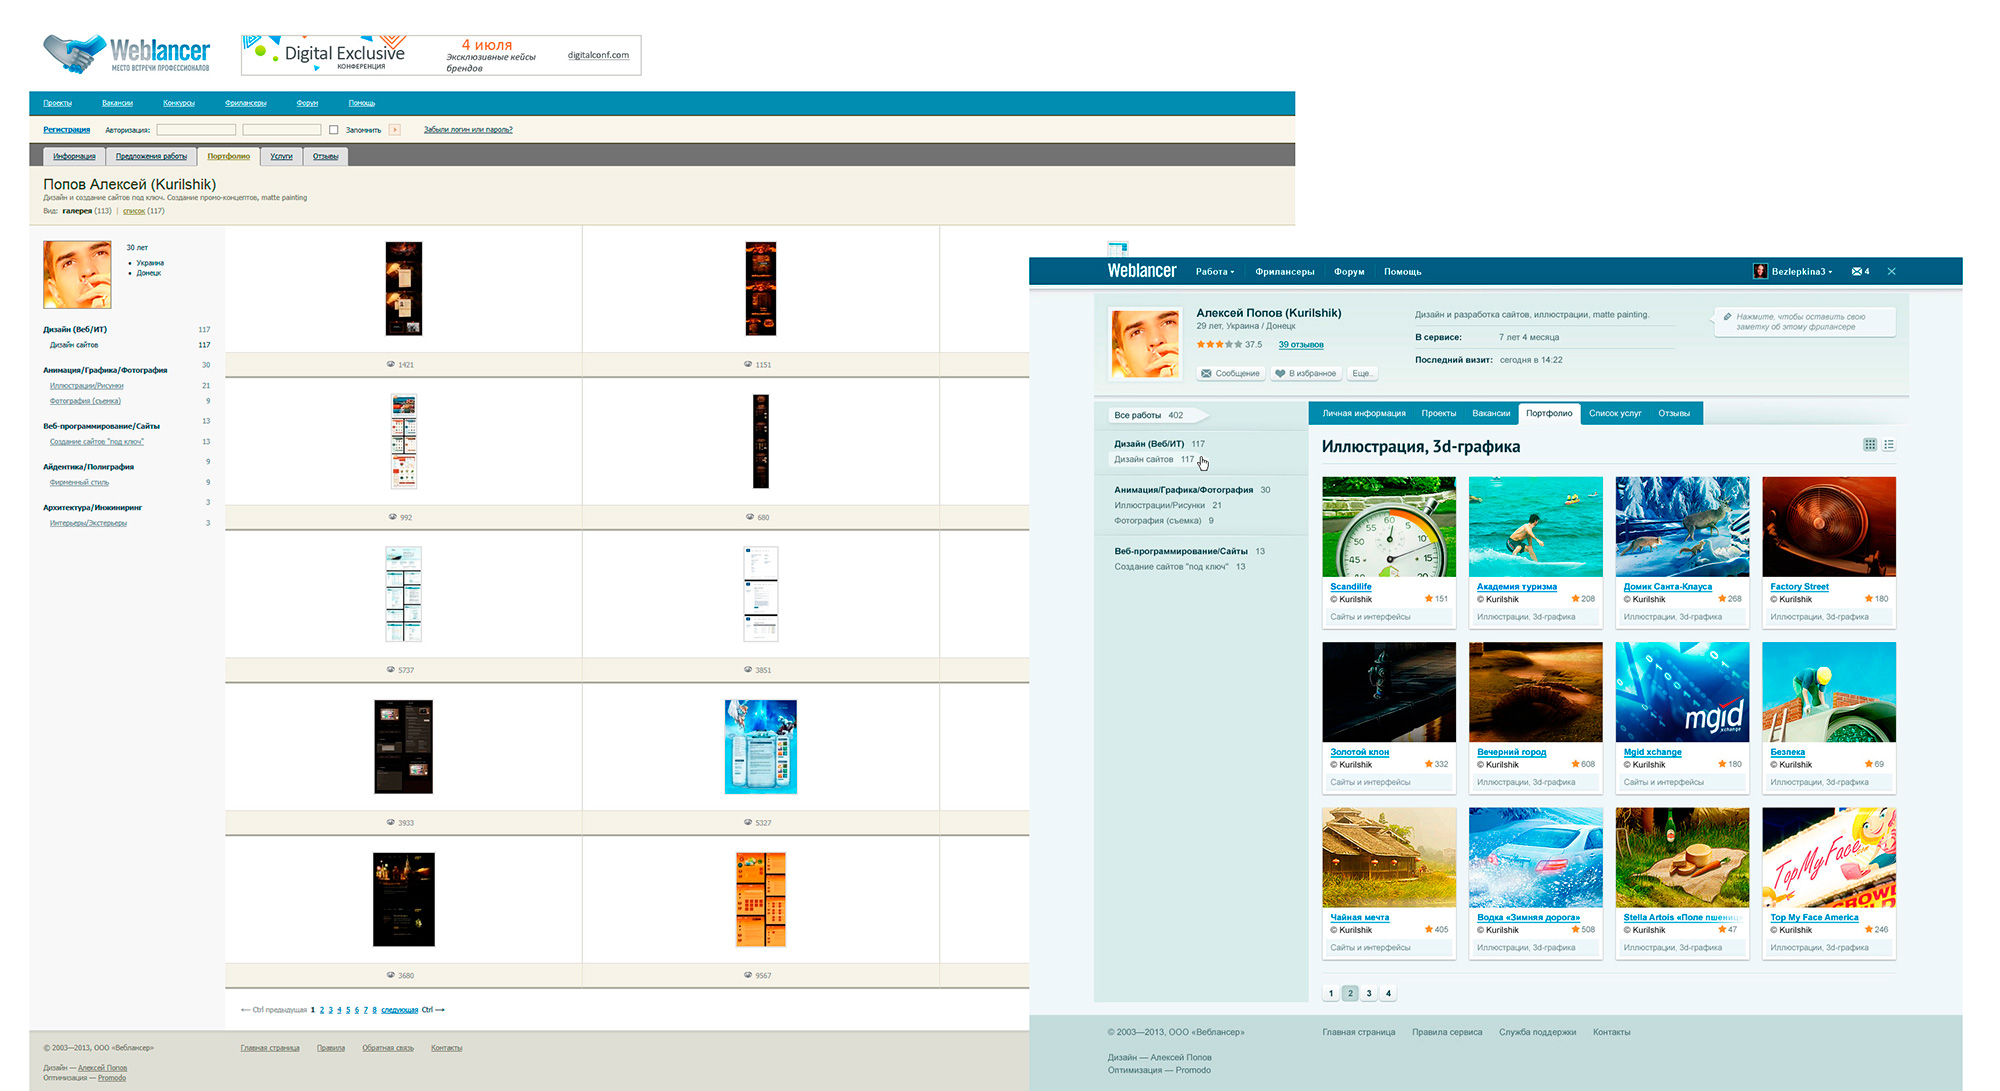Go to page 3 in new design pagination
This screenshot has height=1091, width=2000.
tap(1369, 993)
